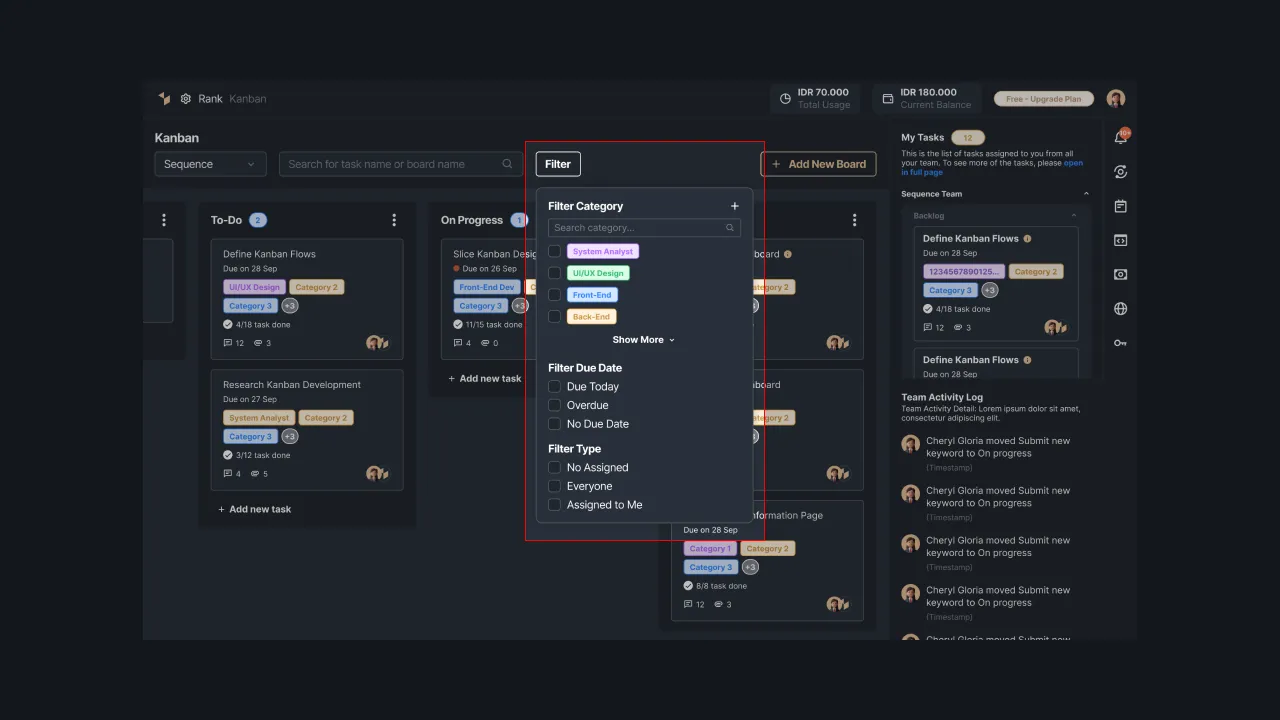Open three-dot menu of leftmost cut-off column
1280x720 pixels.
(x=164, y=220)
